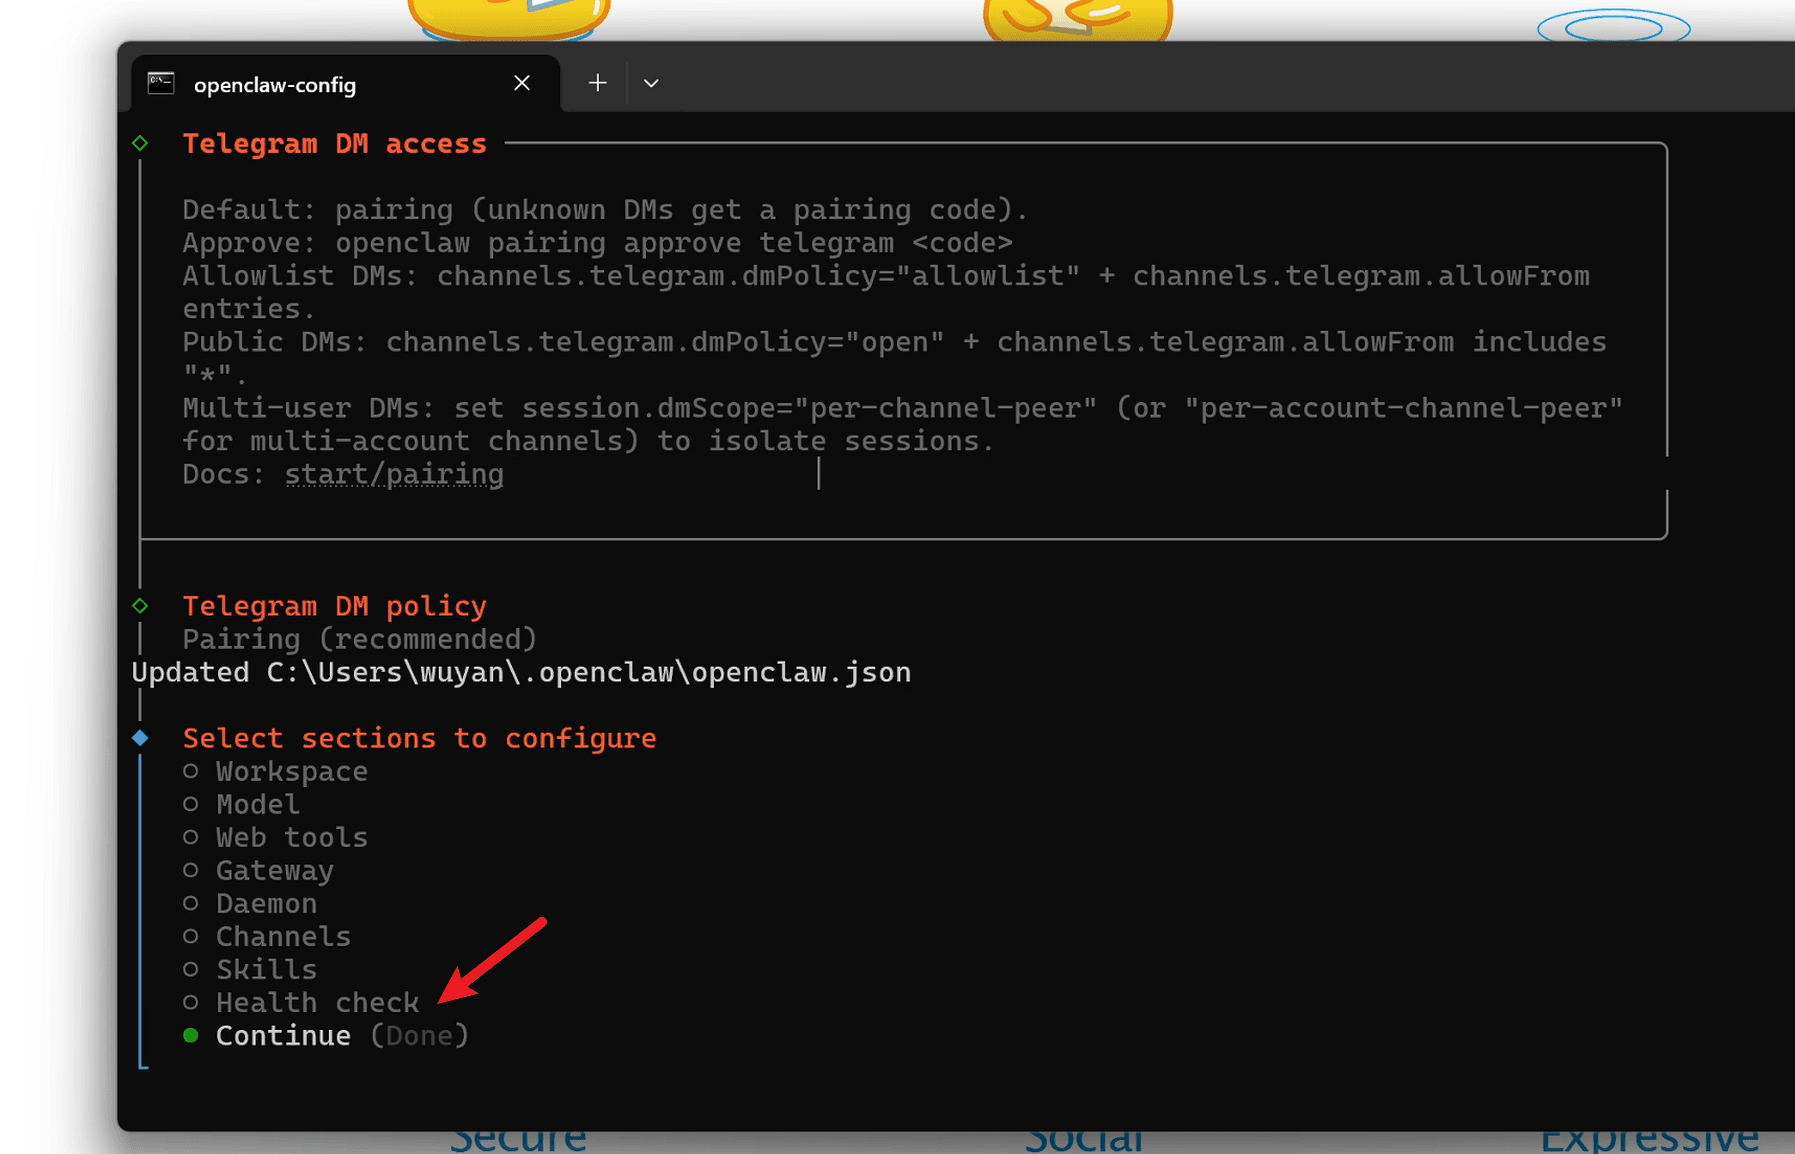Choose the Gateway section option

tap(274, 870)
